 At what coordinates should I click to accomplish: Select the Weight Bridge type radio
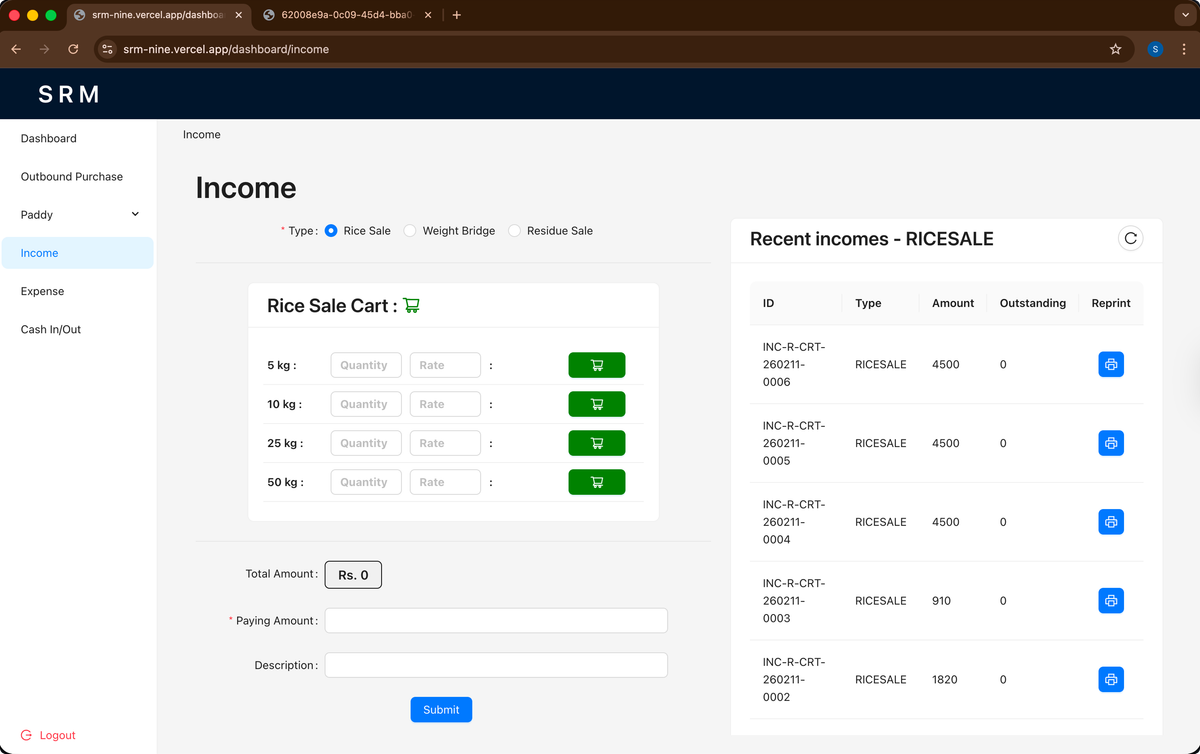[410, 231]
